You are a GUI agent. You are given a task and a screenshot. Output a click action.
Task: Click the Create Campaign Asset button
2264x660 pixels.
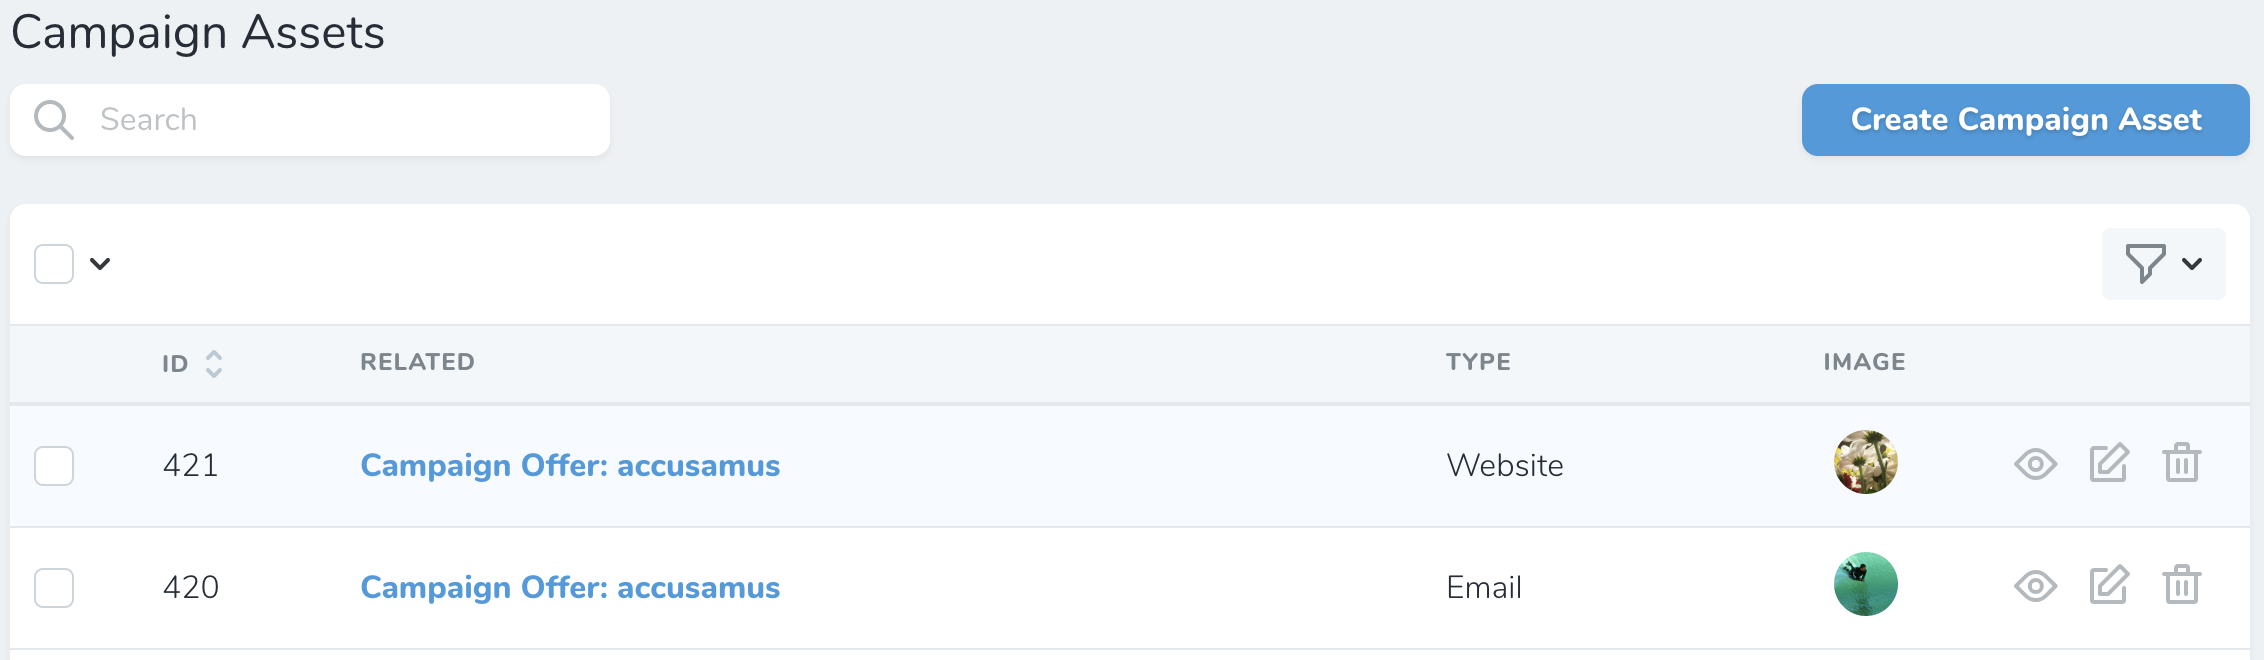pyautogui.click(x=2023, y=118)
